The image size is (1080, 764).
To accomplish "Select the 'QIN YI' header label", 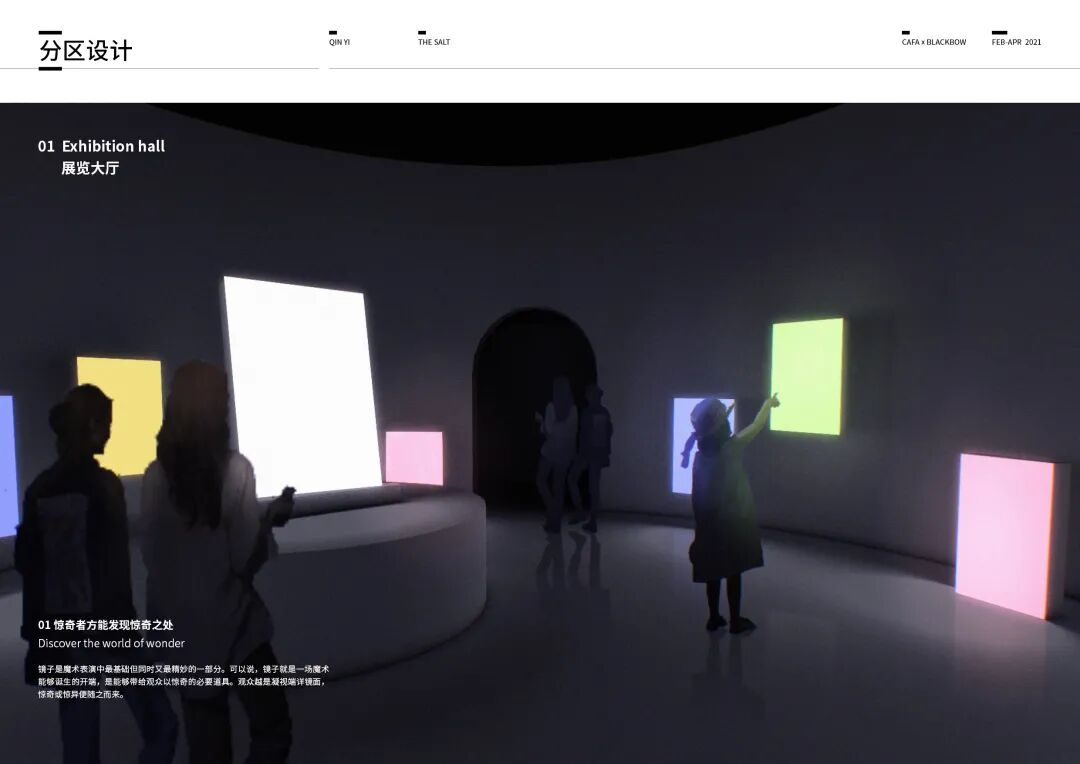I will tap(340, 42).
